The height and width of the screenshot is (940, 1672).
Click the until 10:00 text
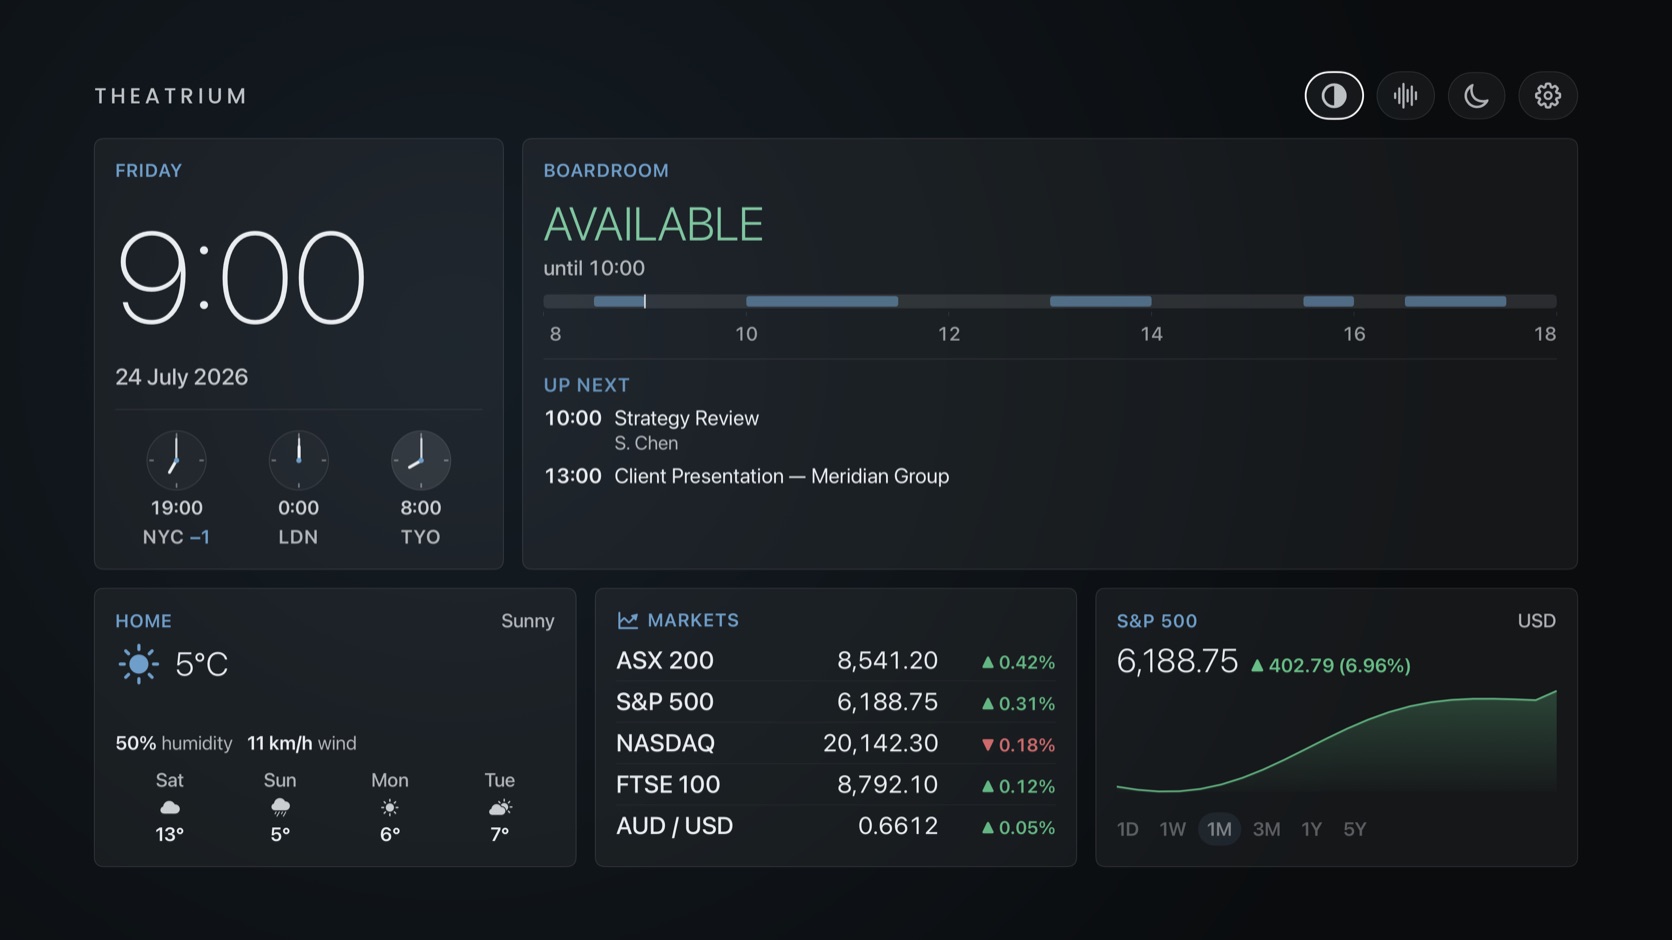[594, 268]
